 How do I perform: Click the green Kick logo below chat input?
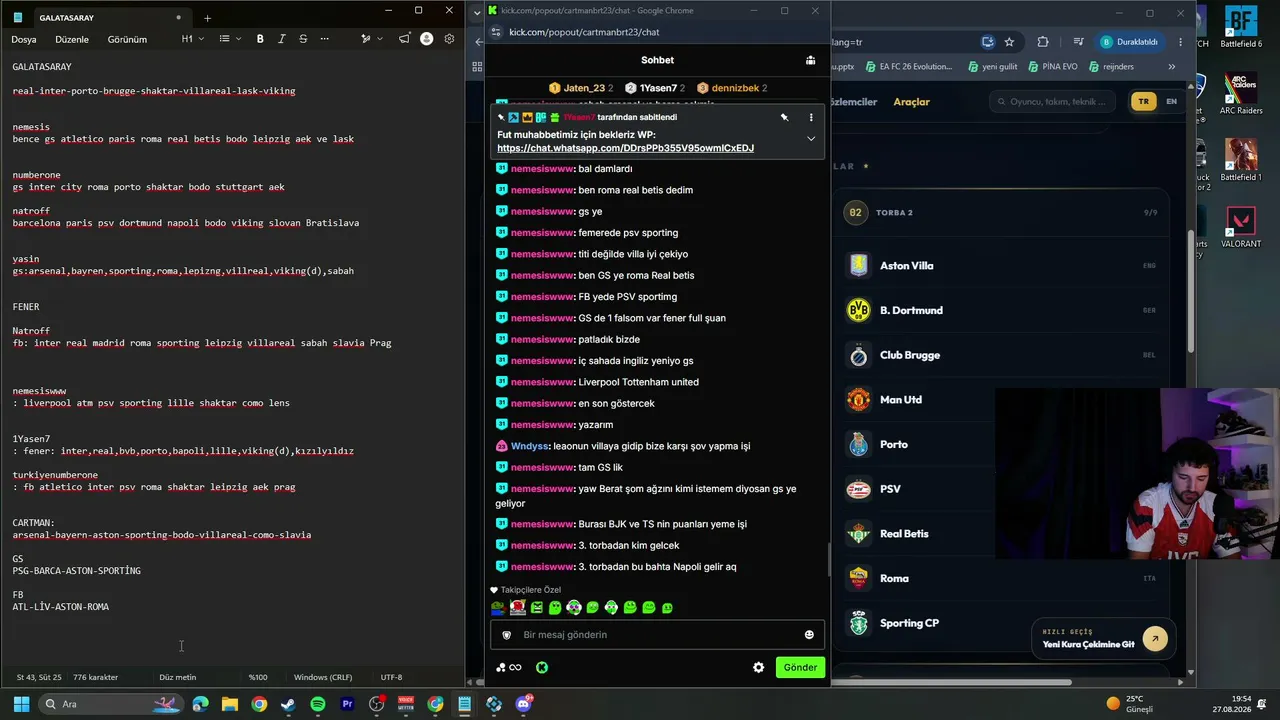point(542,667)
